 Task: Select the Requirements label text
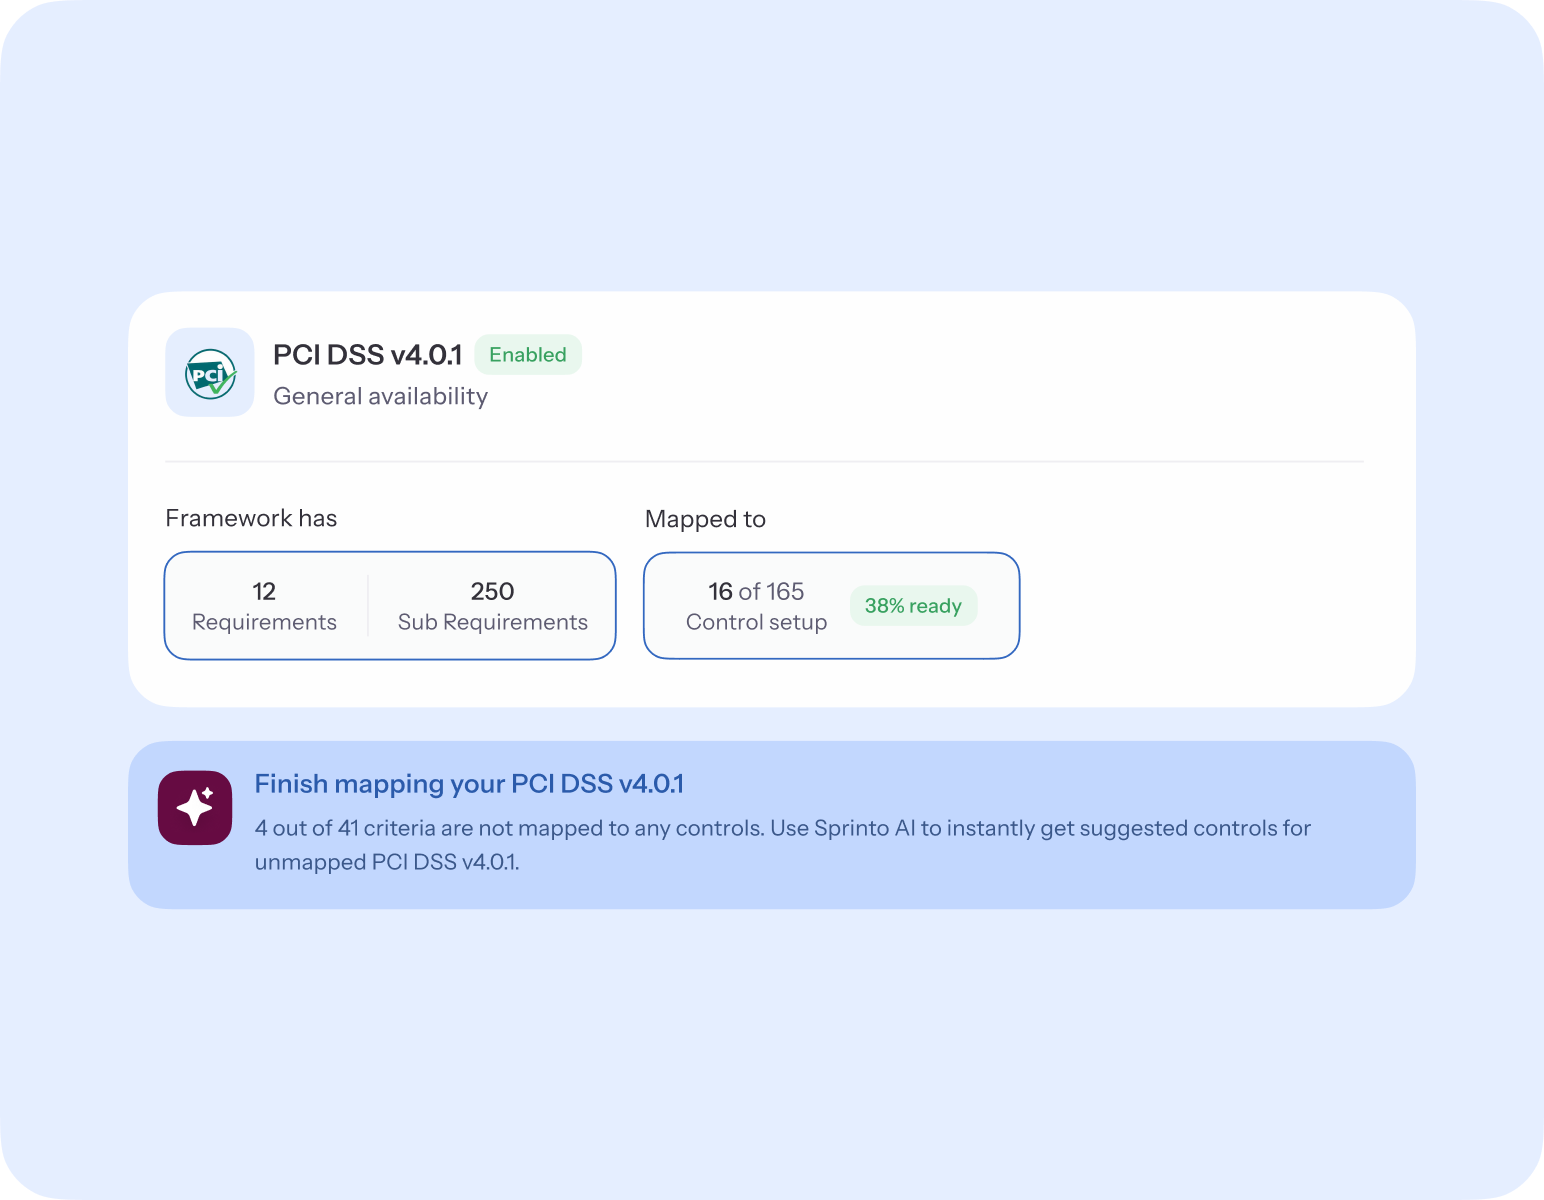pos(264,622)
